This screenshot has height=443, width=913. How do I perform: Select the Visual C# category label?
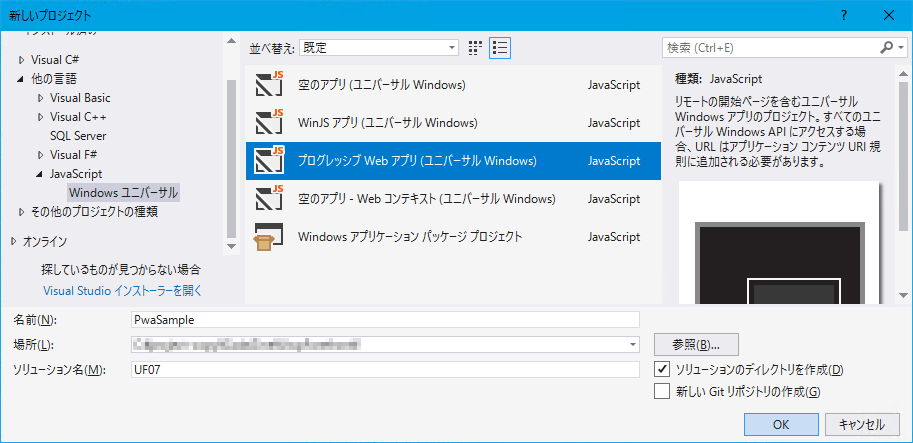click(55, 59)
